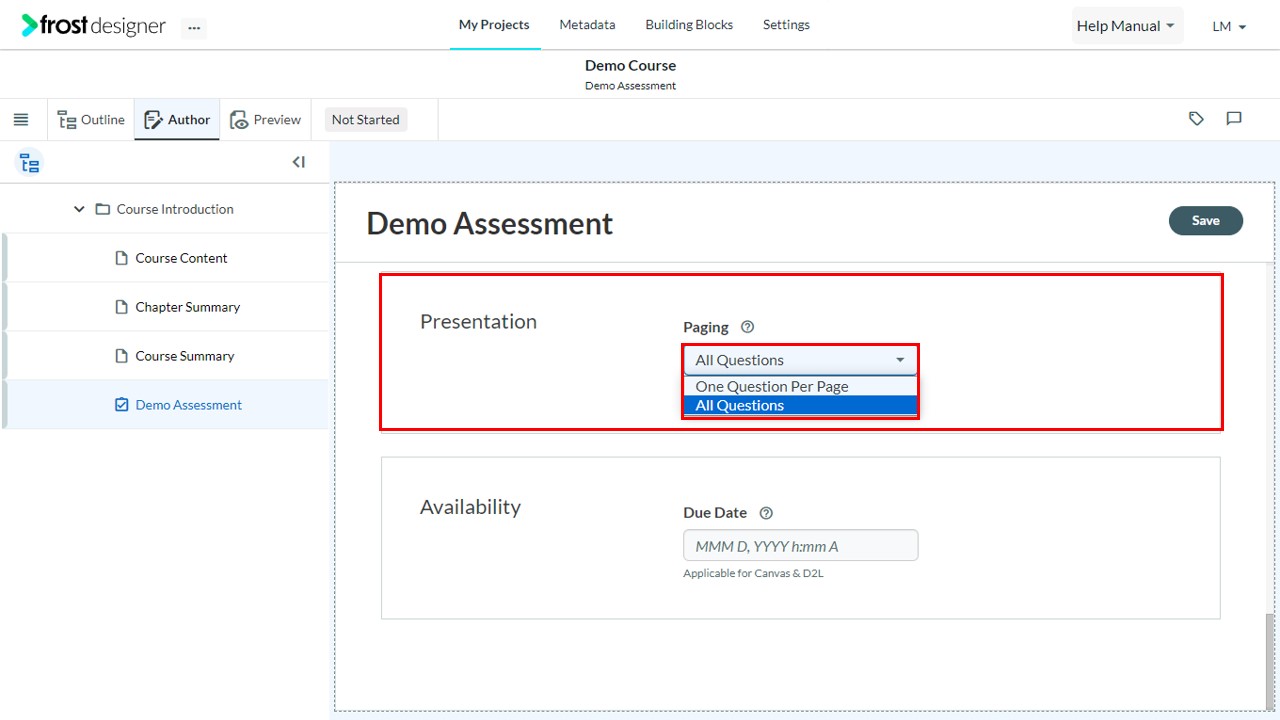Open the Paging dropdown showing All Questions
This screenshot has height=720, width=1280.
800,360
